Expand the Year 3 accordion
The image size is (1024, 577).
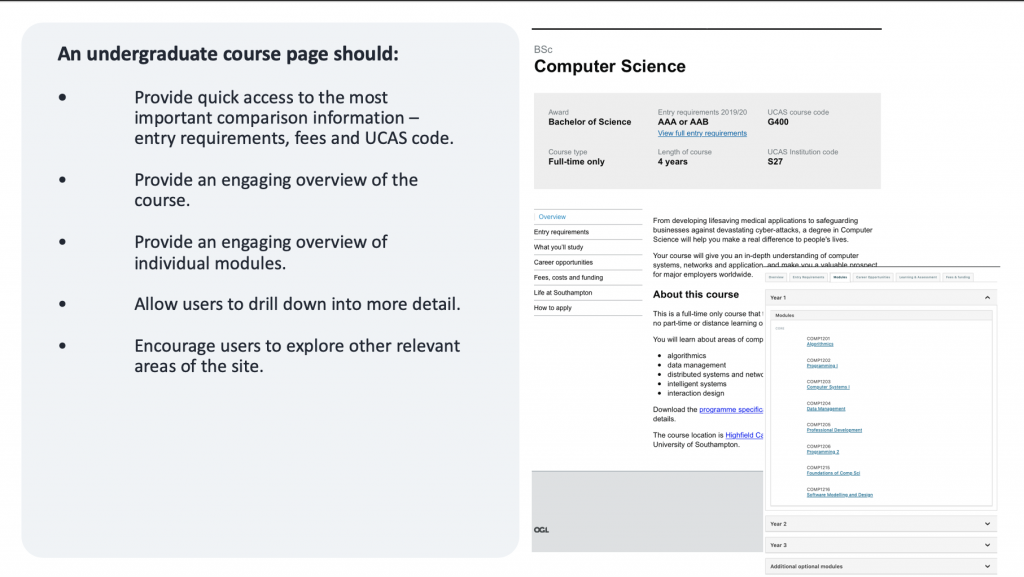880,545
